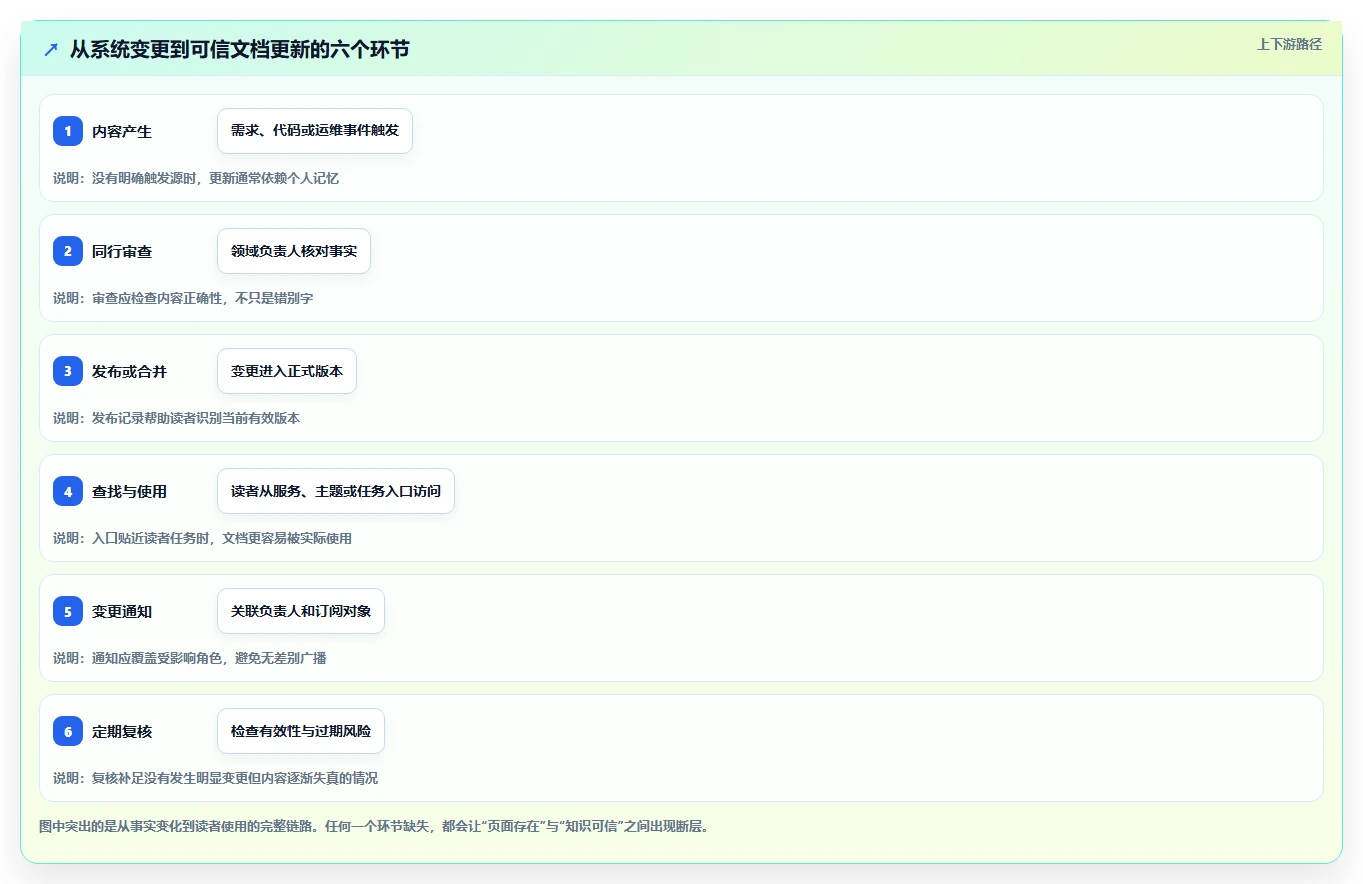Viewport: 1363px width, 884px height.
Task: Click step number badge 3 for 发布或合并
Action: click(68, 371)
